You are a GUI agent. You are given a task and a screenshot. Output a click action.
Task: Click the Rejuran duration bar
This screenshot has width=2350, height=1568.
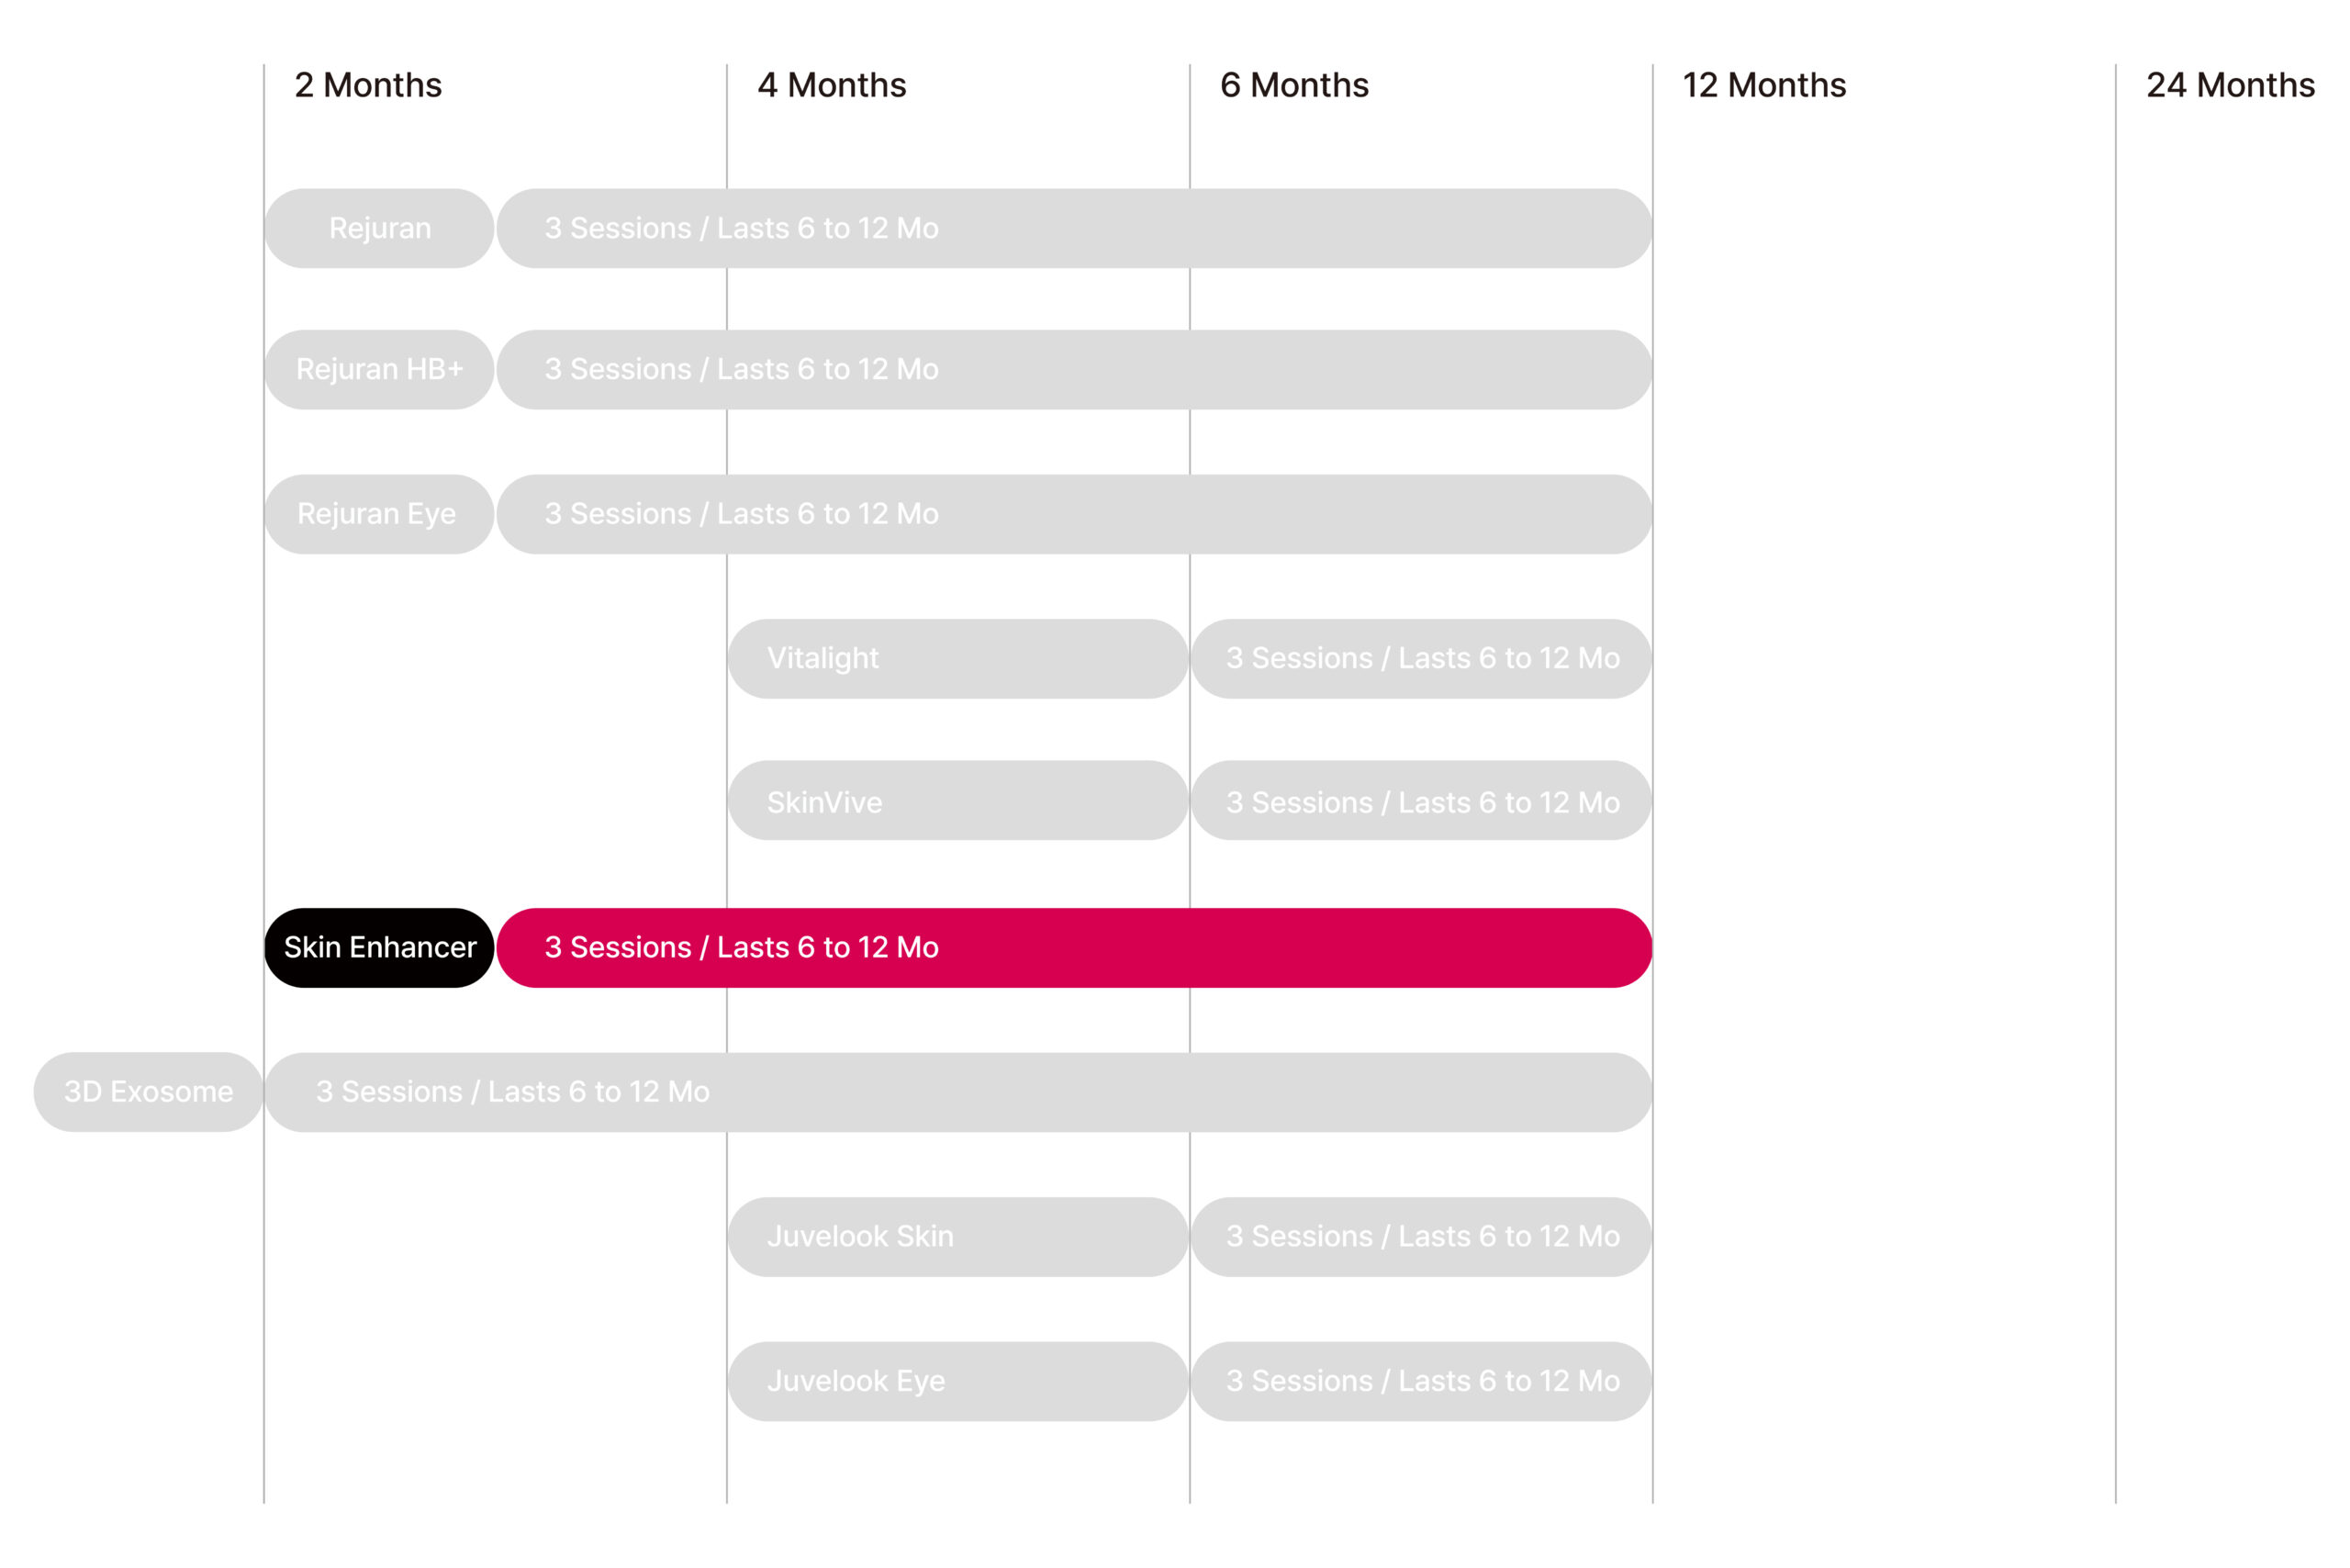1074,228
